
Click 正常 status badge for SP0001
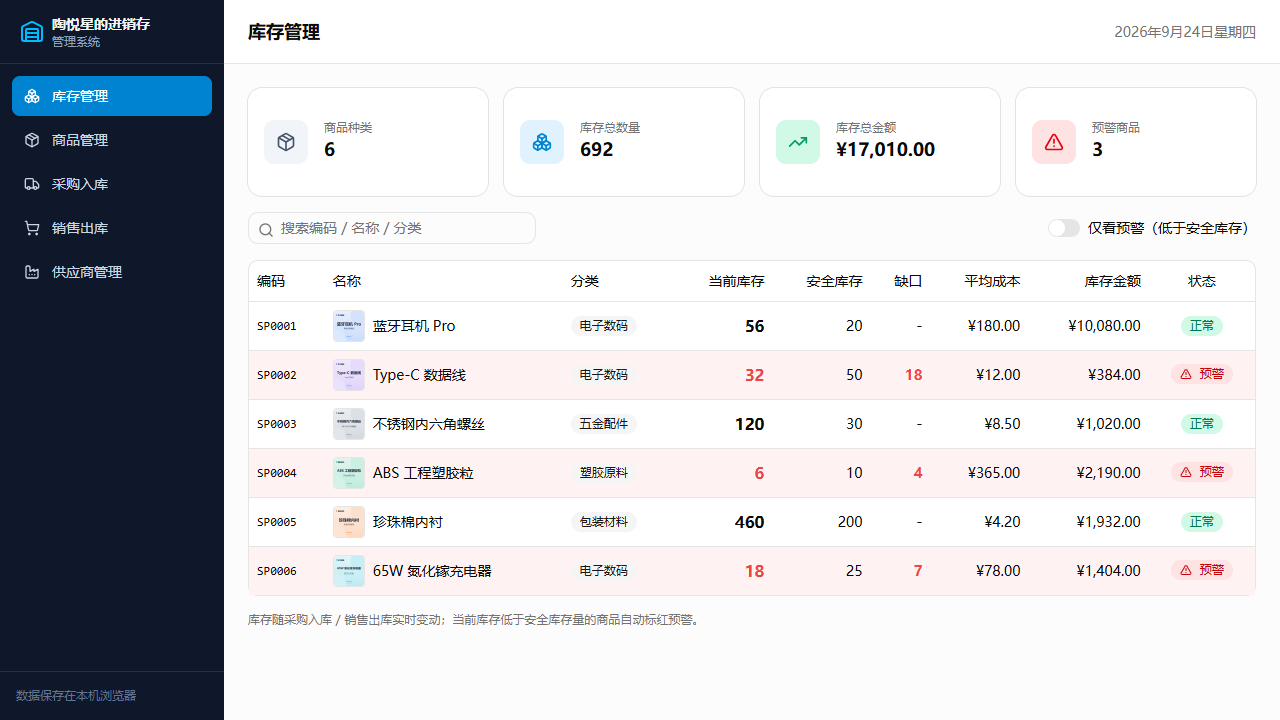1202,326
